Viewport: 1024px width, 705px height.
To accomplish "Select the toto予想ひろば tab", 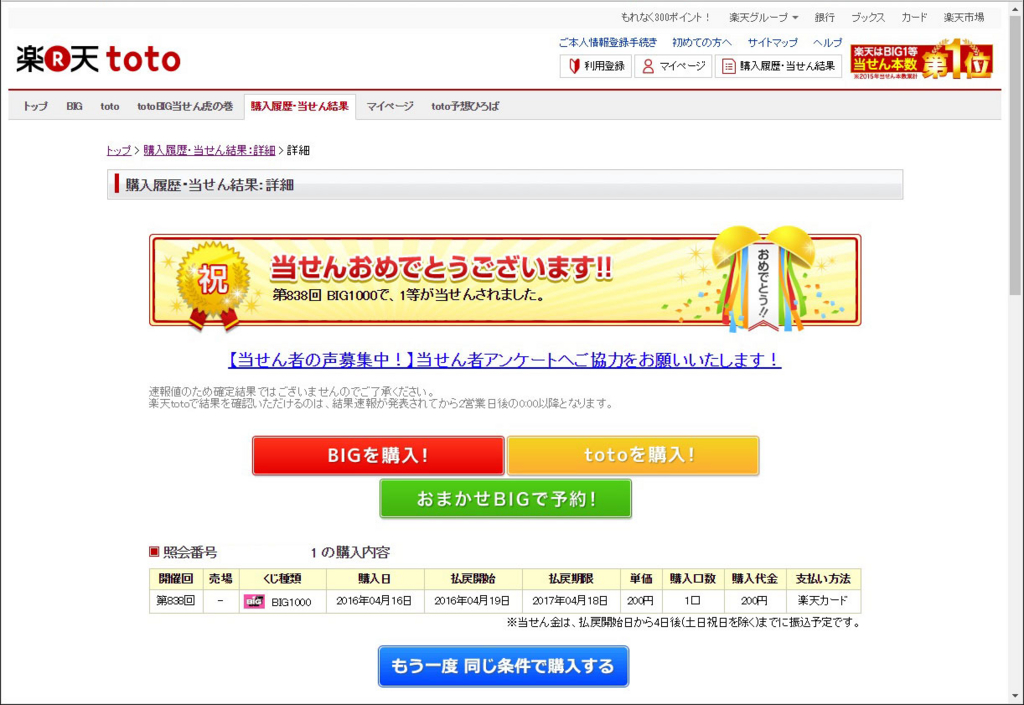I will point(465,106).
